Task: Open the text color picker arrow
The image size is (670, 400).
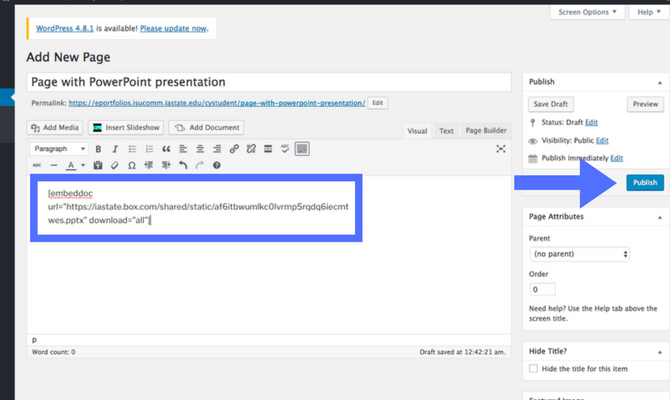Action: (x=83, y=165)
